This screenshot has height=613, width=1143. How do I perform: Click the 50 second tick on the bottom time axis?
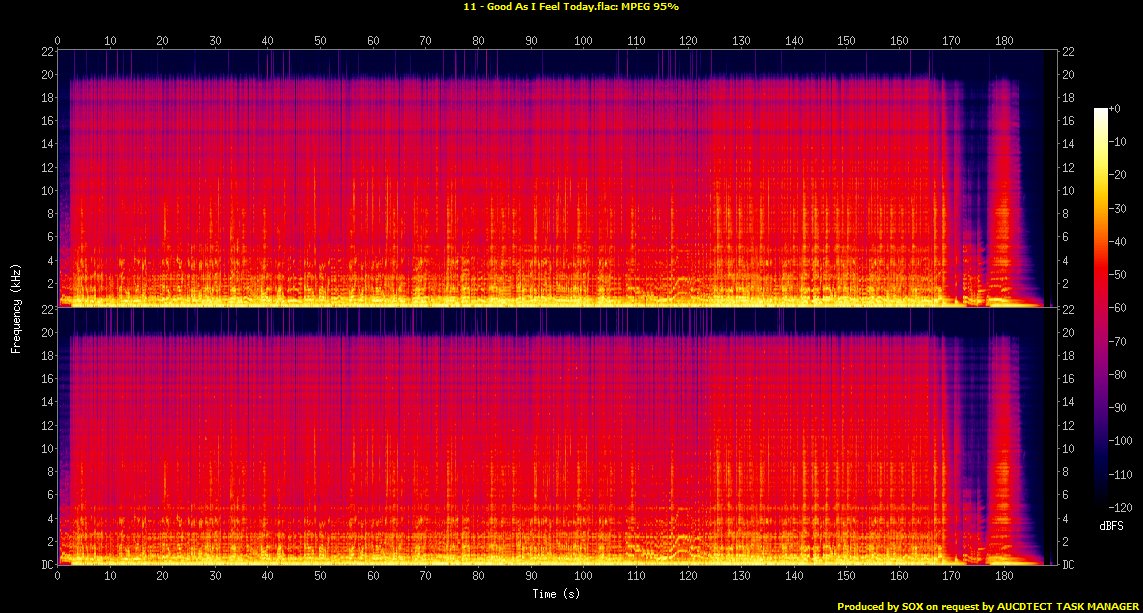pyautogui.click(x=320, y=577)
